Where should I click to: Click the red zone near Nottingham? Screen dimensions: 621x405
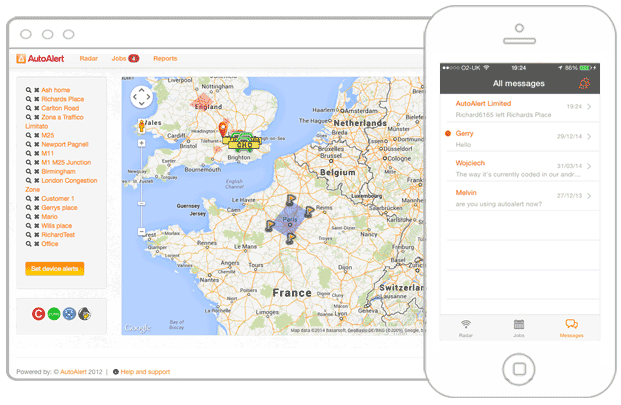click(x=202, y=101)
